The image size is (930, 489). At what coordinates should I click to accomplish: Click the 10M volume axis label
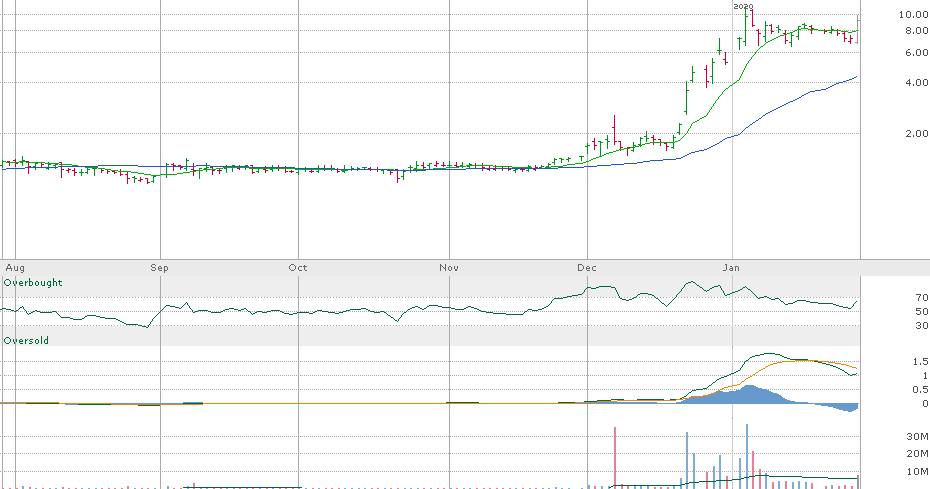coord(917,471)
